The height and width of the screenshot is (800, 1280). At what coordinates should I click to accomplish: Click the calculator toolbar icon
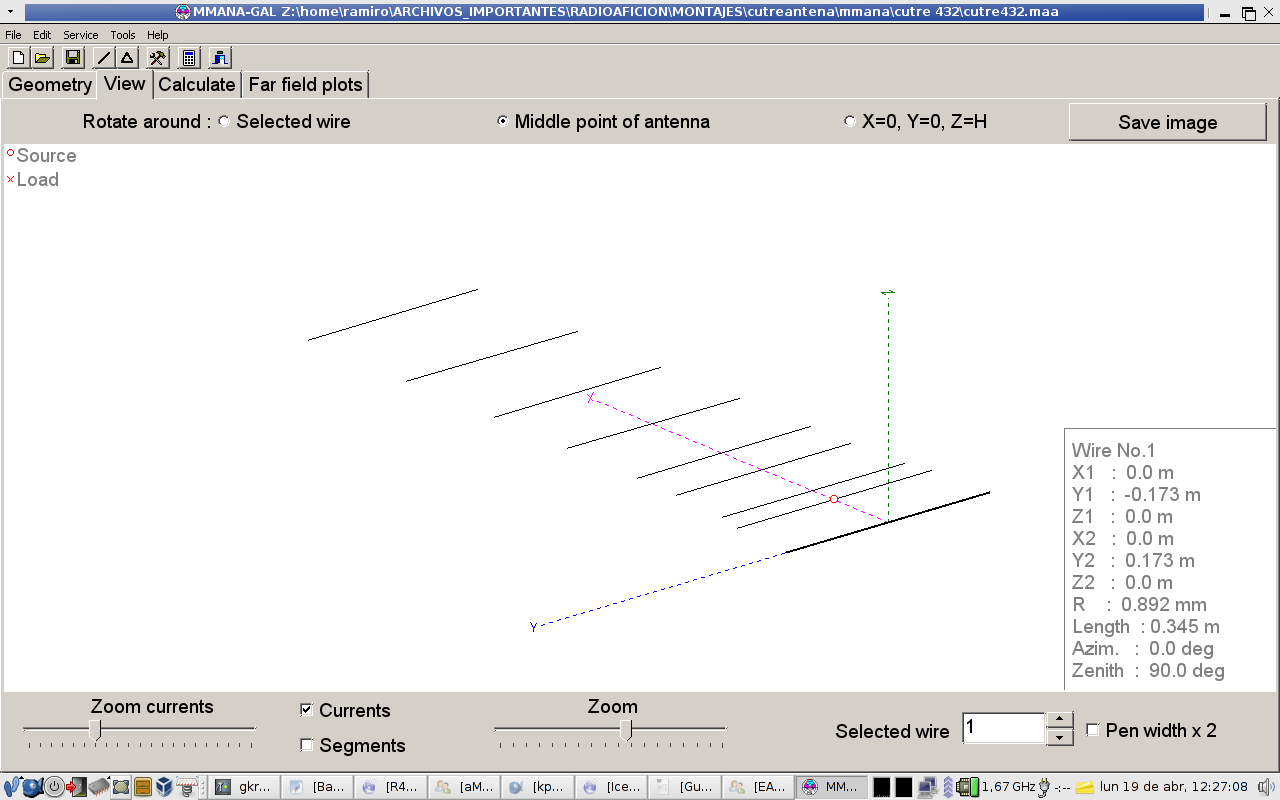coord(189,58)
